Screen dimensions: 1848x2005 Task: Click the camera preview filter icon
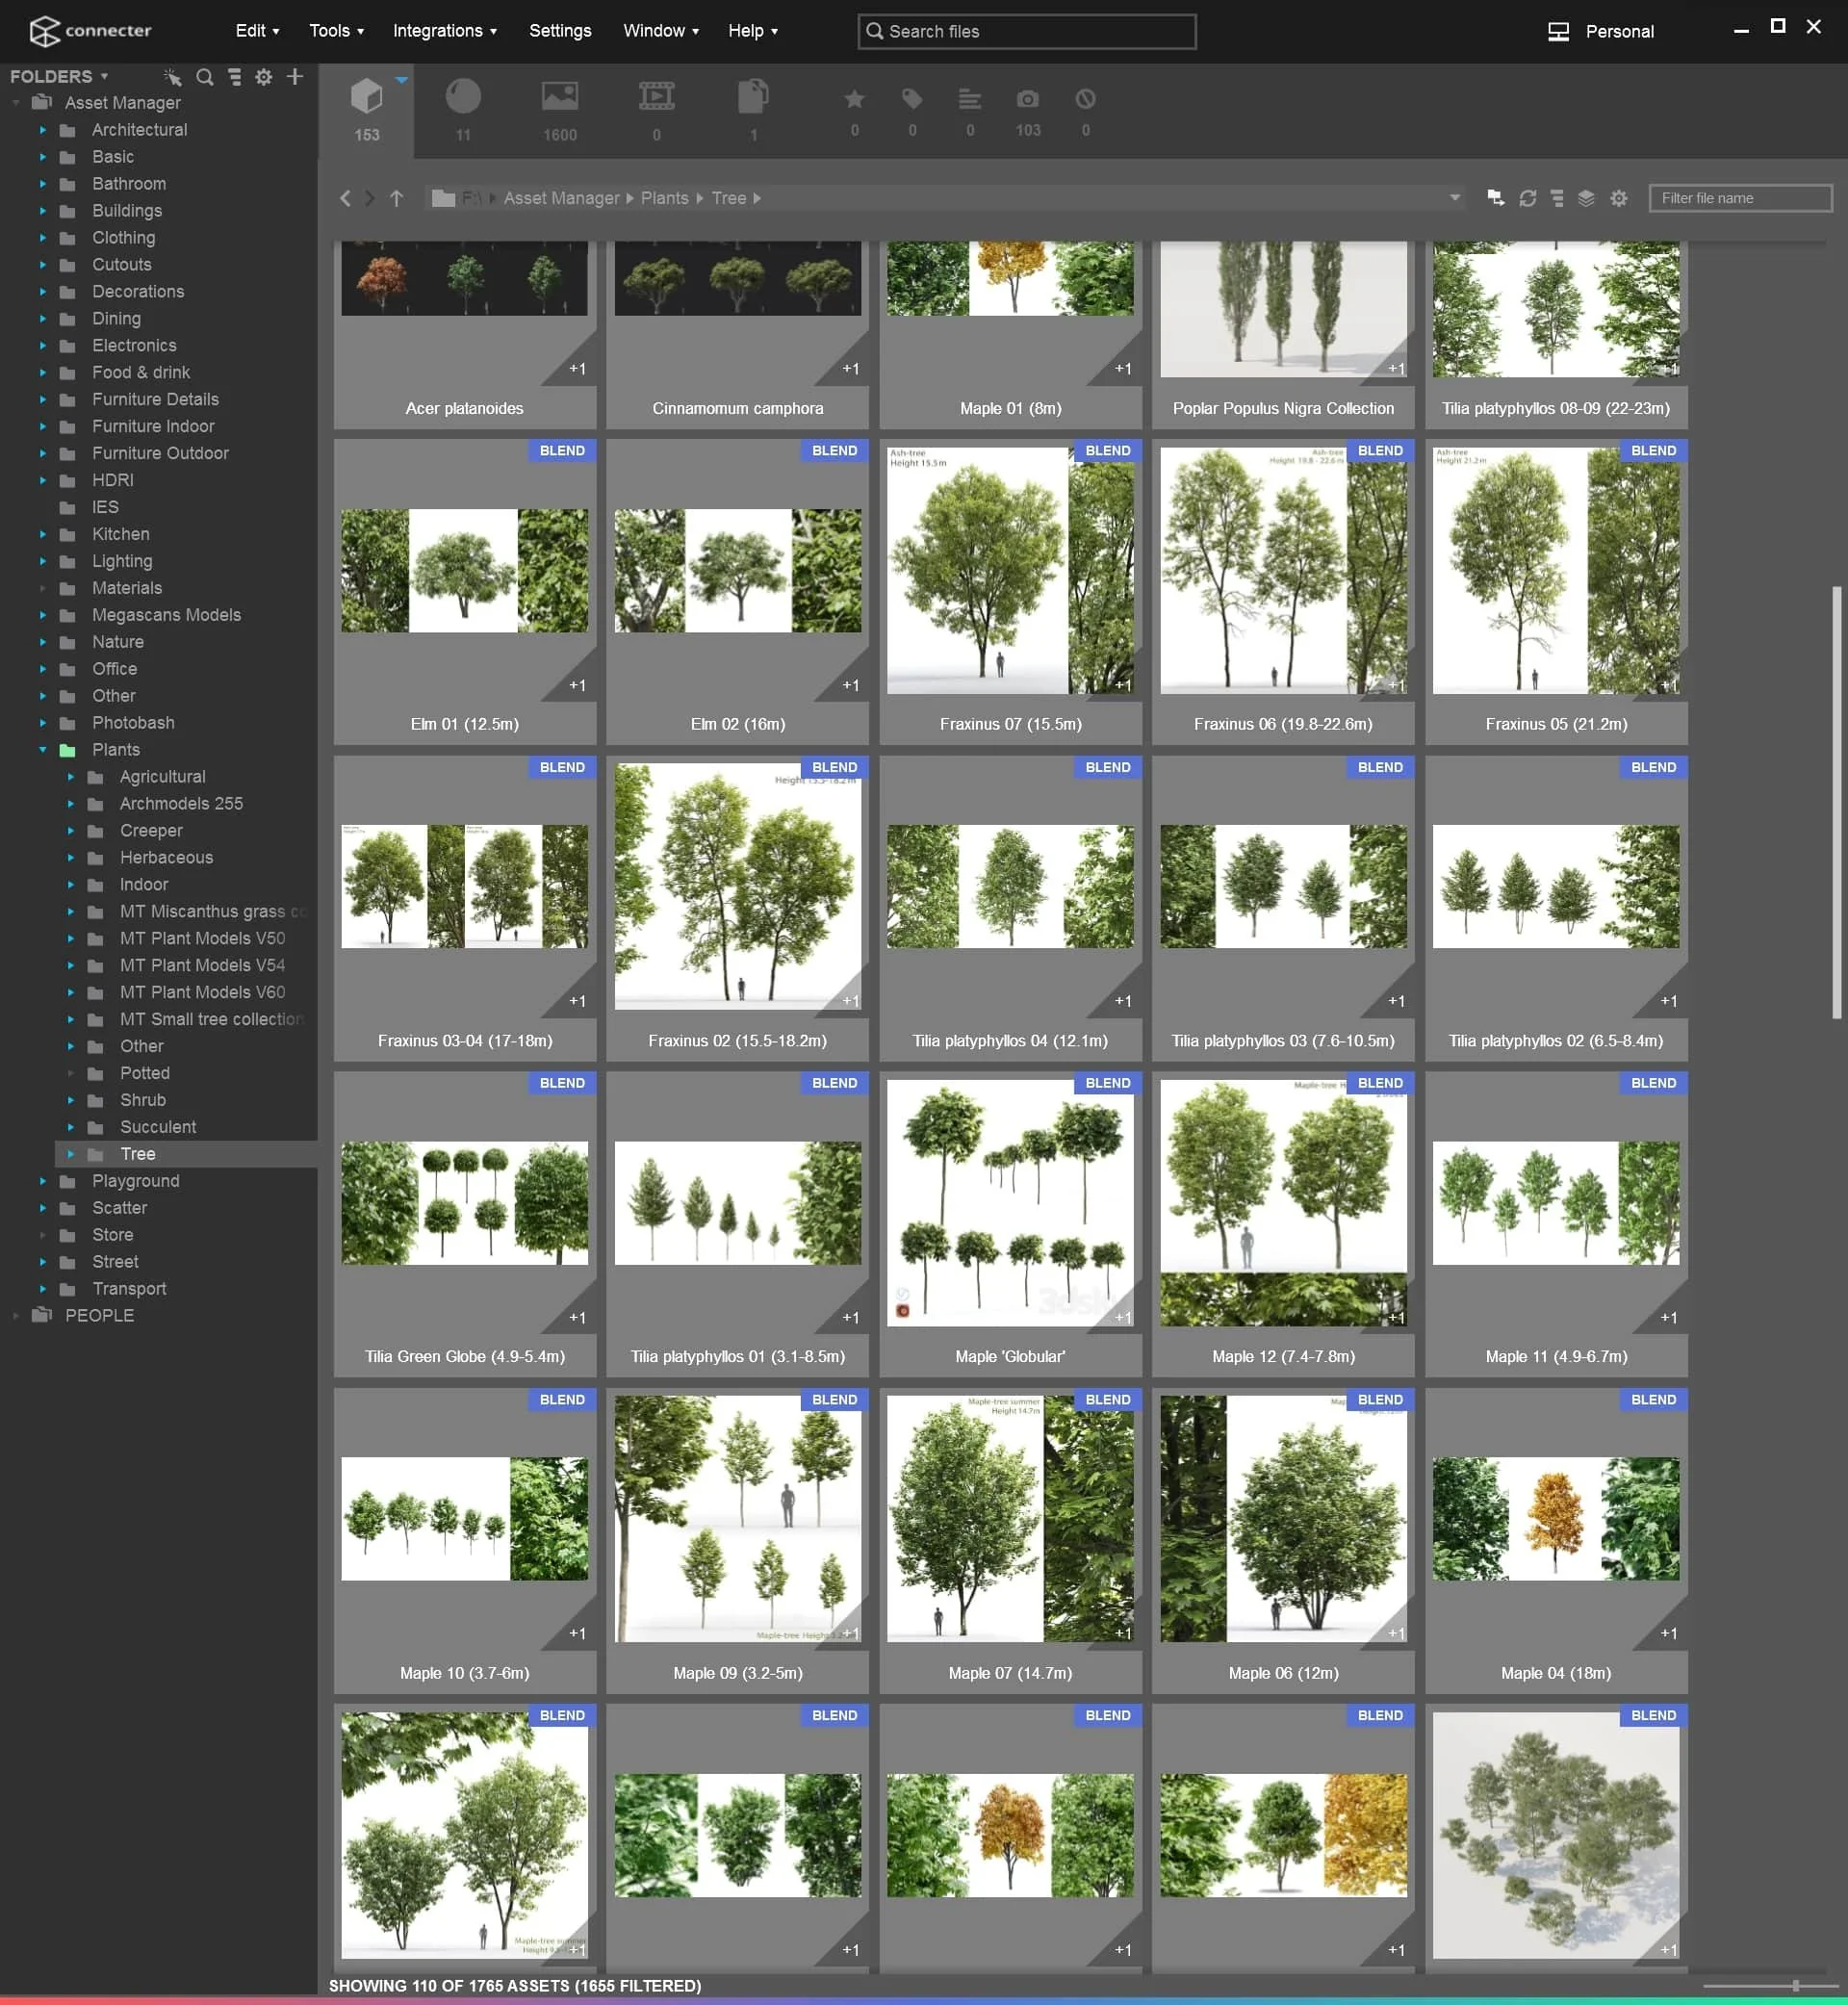coord(1027,99)
